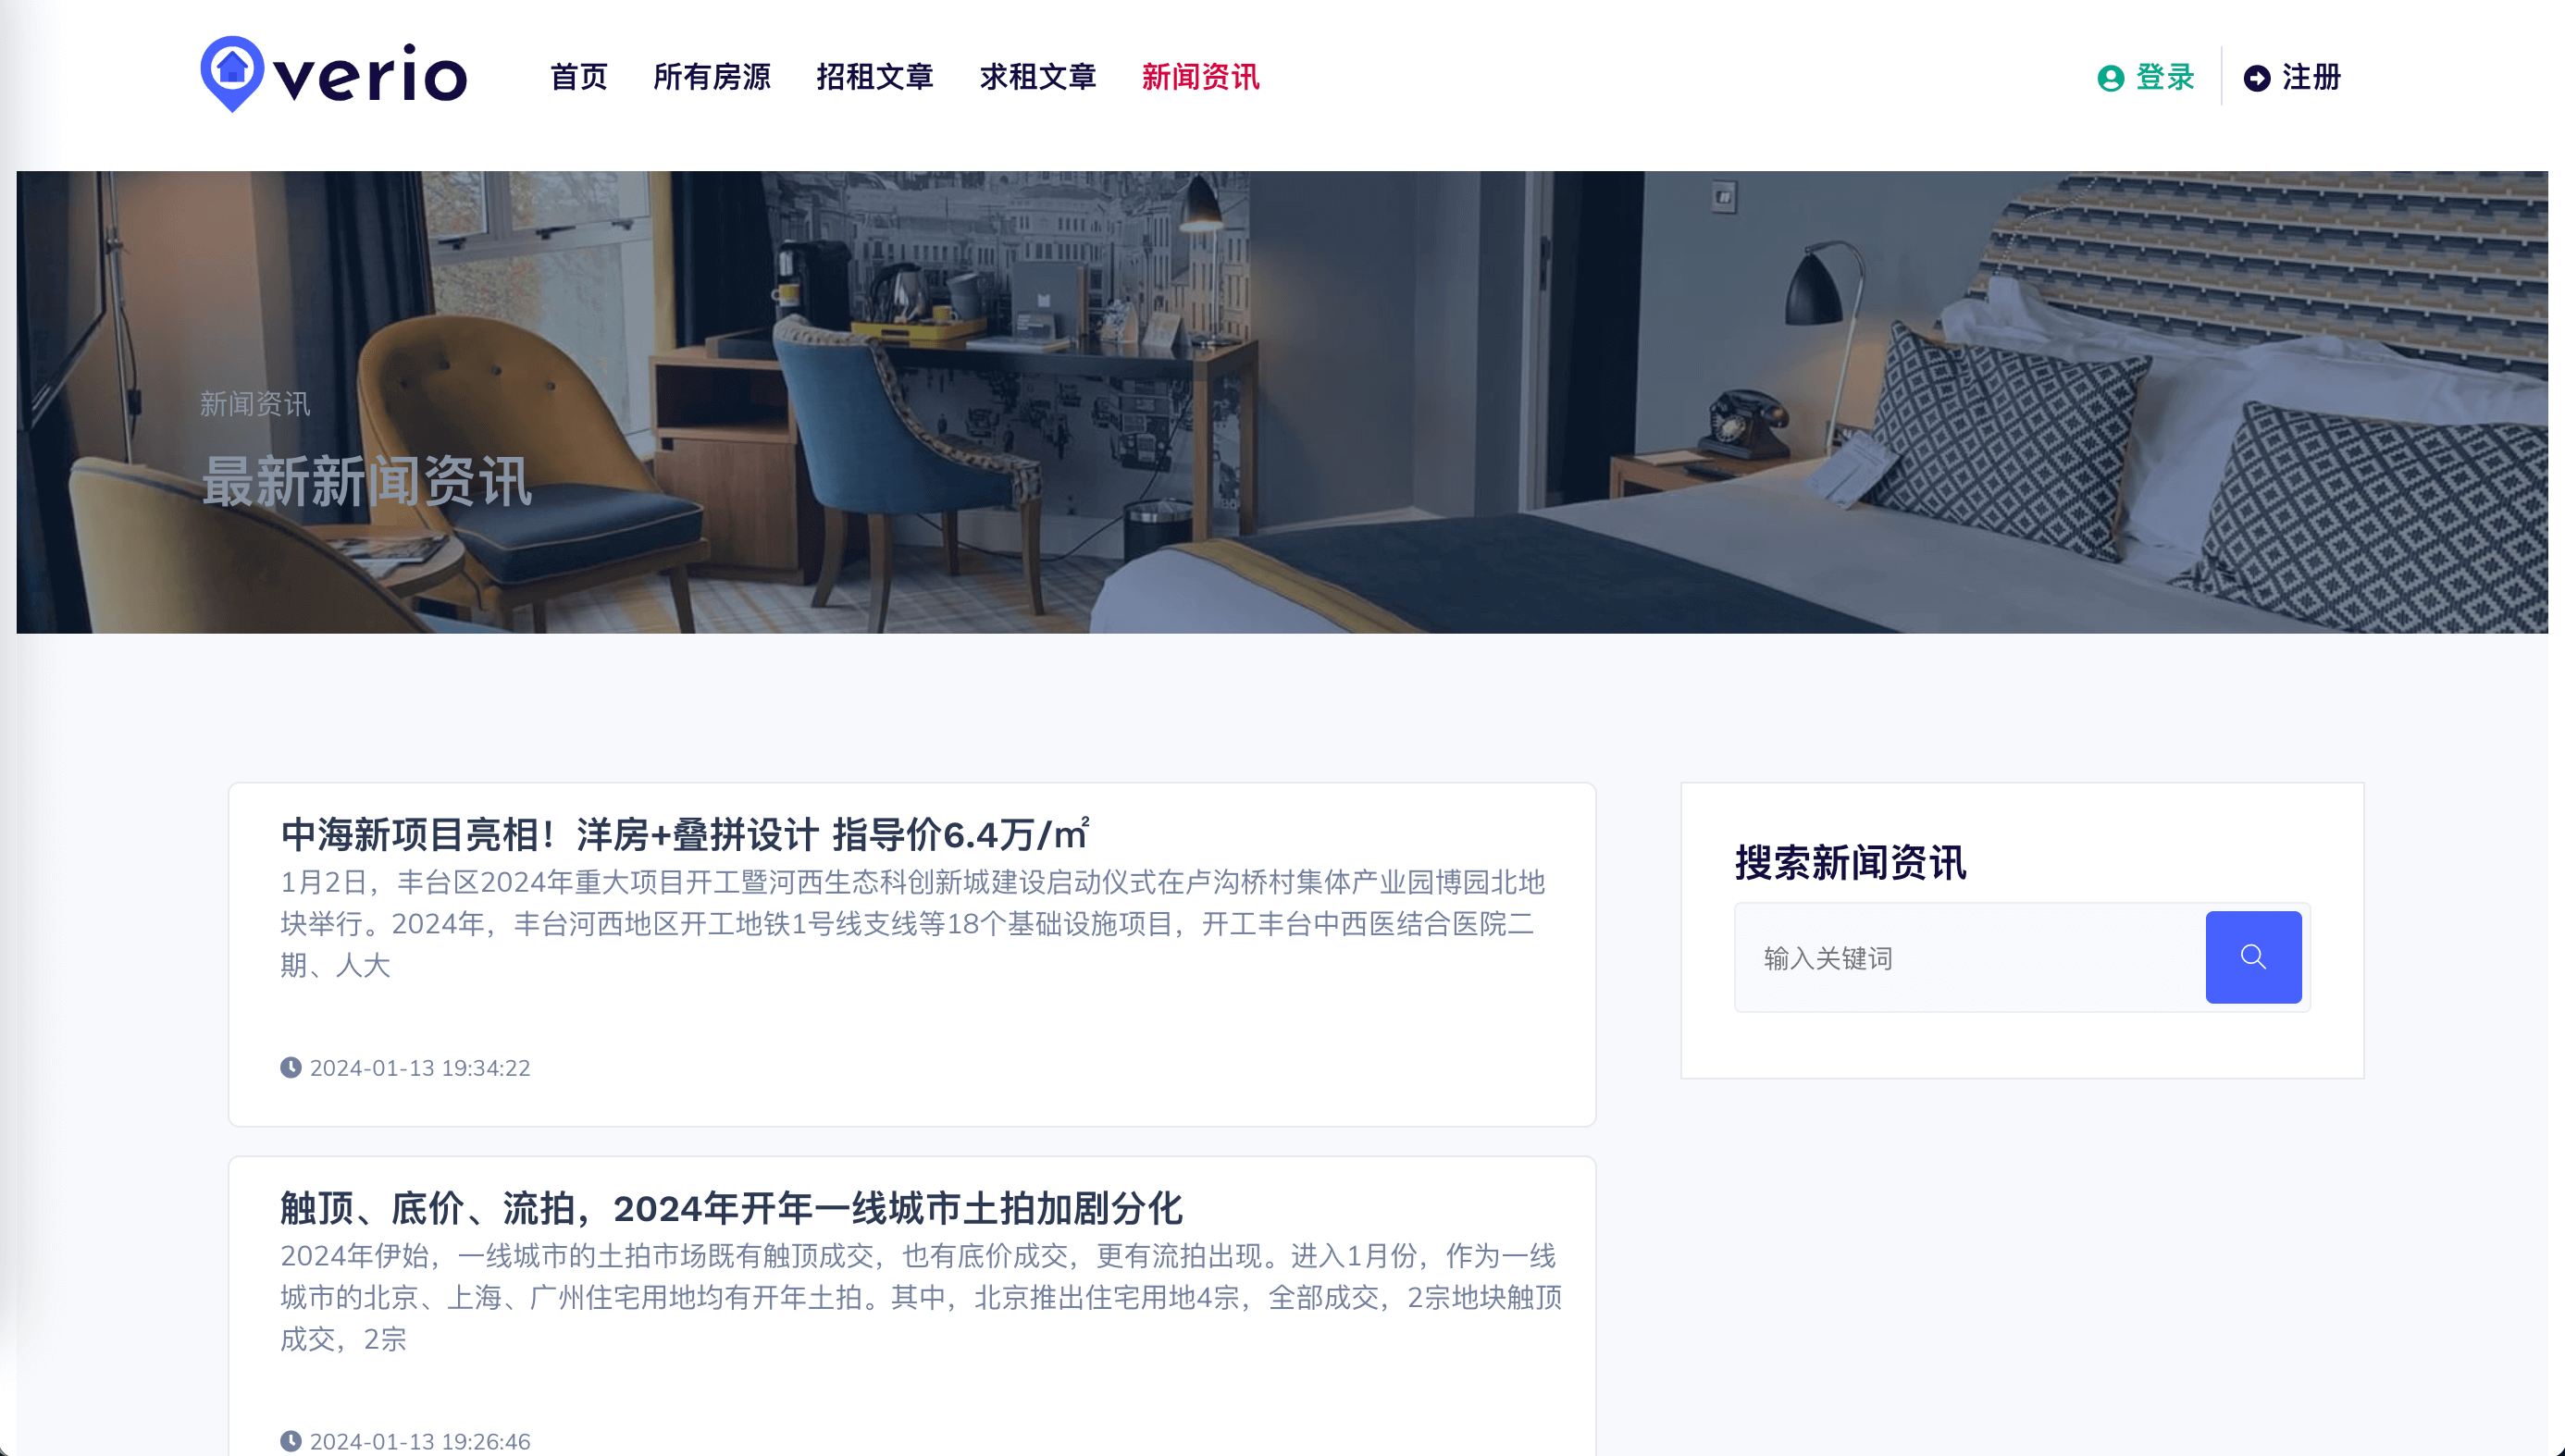The width and height of the screenshot is (2565, 1456).
Task: Select the 新闻资讯 nav tab
Action: [1200, 77]
